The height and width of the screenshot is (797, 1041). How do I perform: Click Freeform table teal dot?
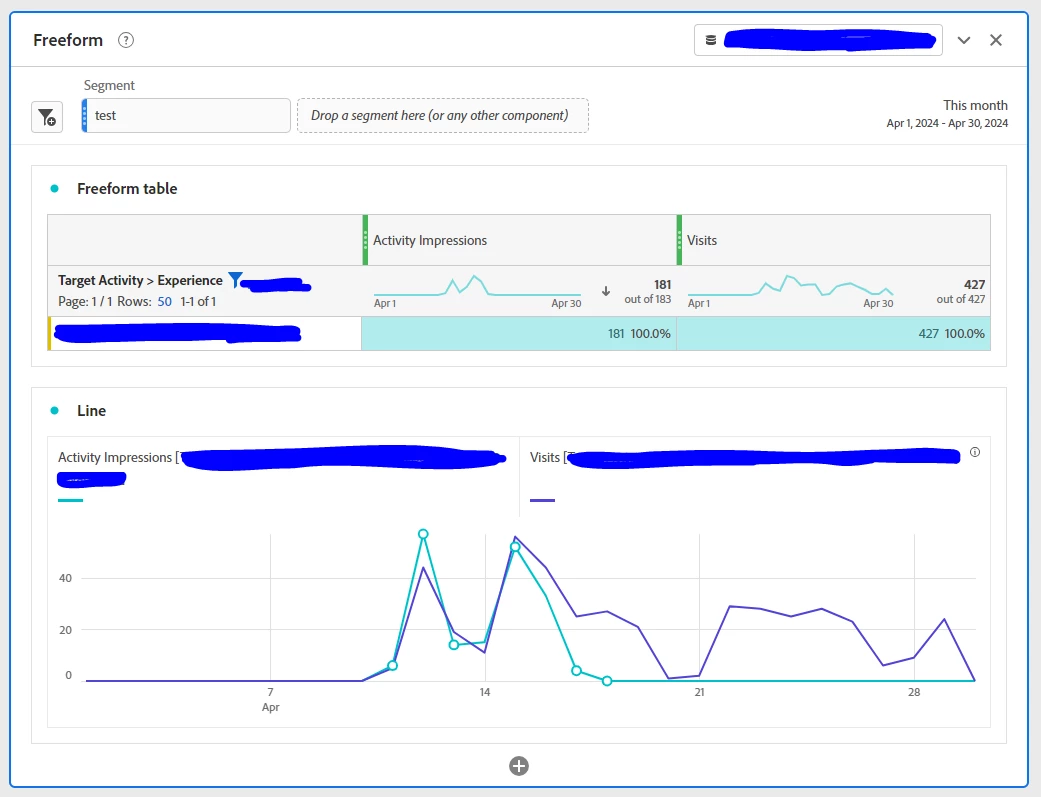[x=54, y=189]
